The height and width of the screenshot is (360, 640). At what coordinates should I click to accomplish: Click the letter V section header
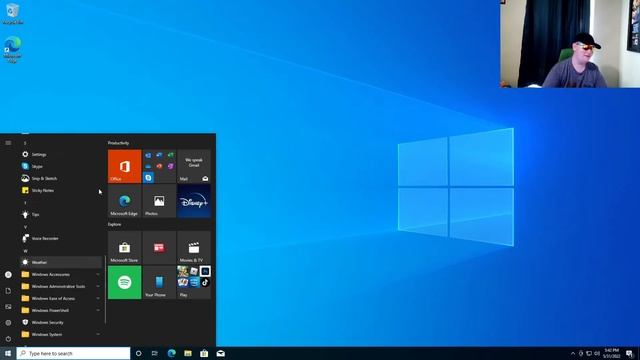coord(25,227)
